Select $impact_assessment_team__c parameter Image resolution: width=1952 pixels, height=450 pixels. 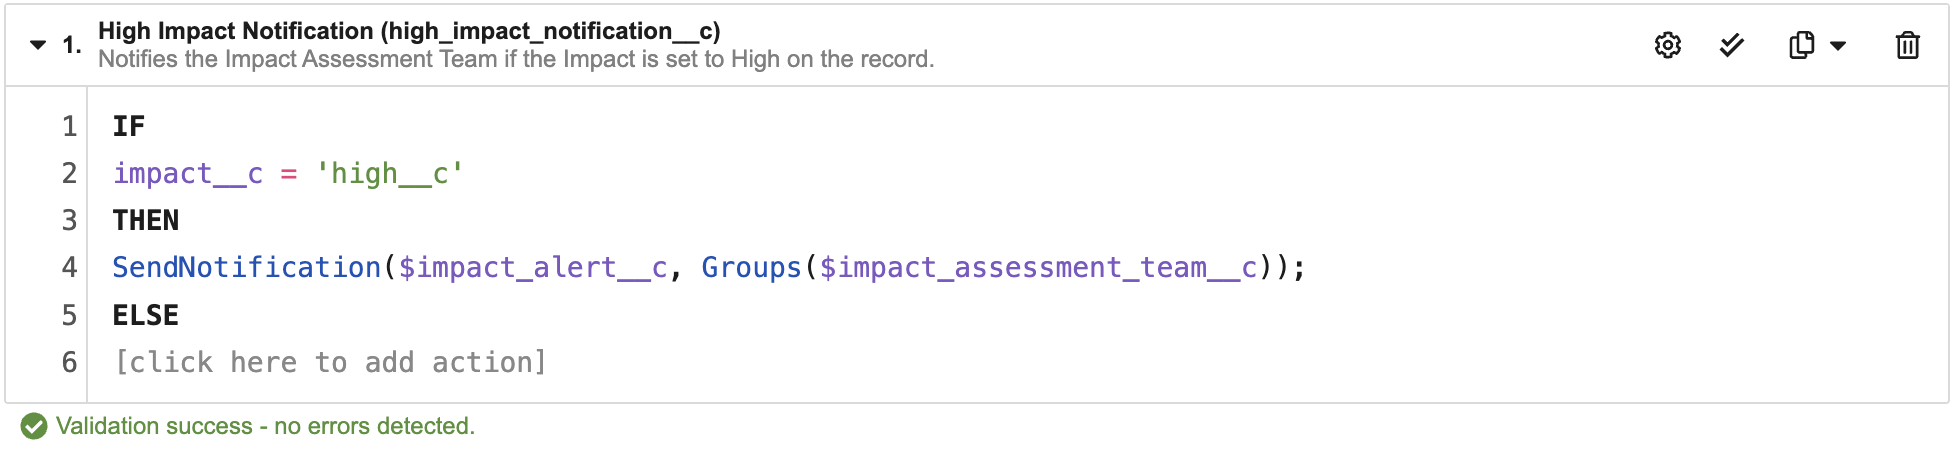tap(1038, 267)
